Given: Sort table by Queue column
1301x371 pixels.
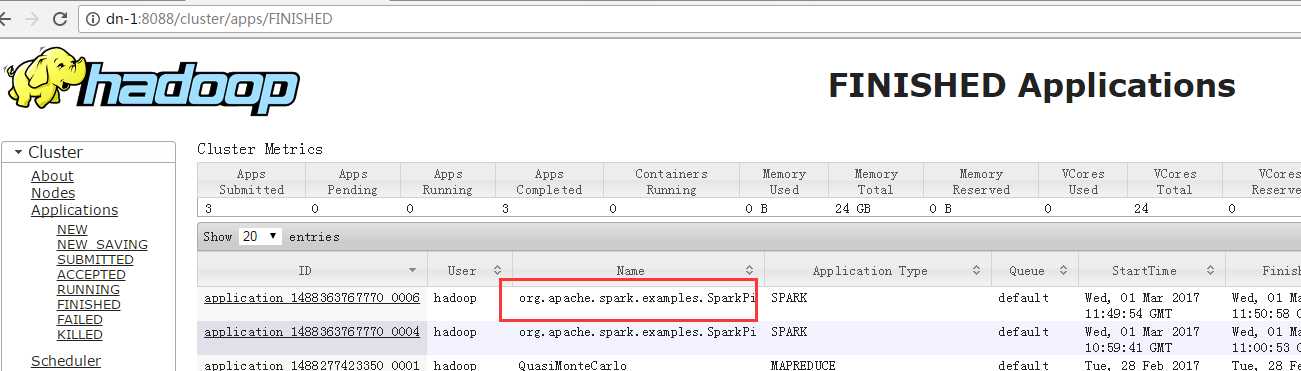Looking at the screenshot, I should click(x=1035, y=271).
